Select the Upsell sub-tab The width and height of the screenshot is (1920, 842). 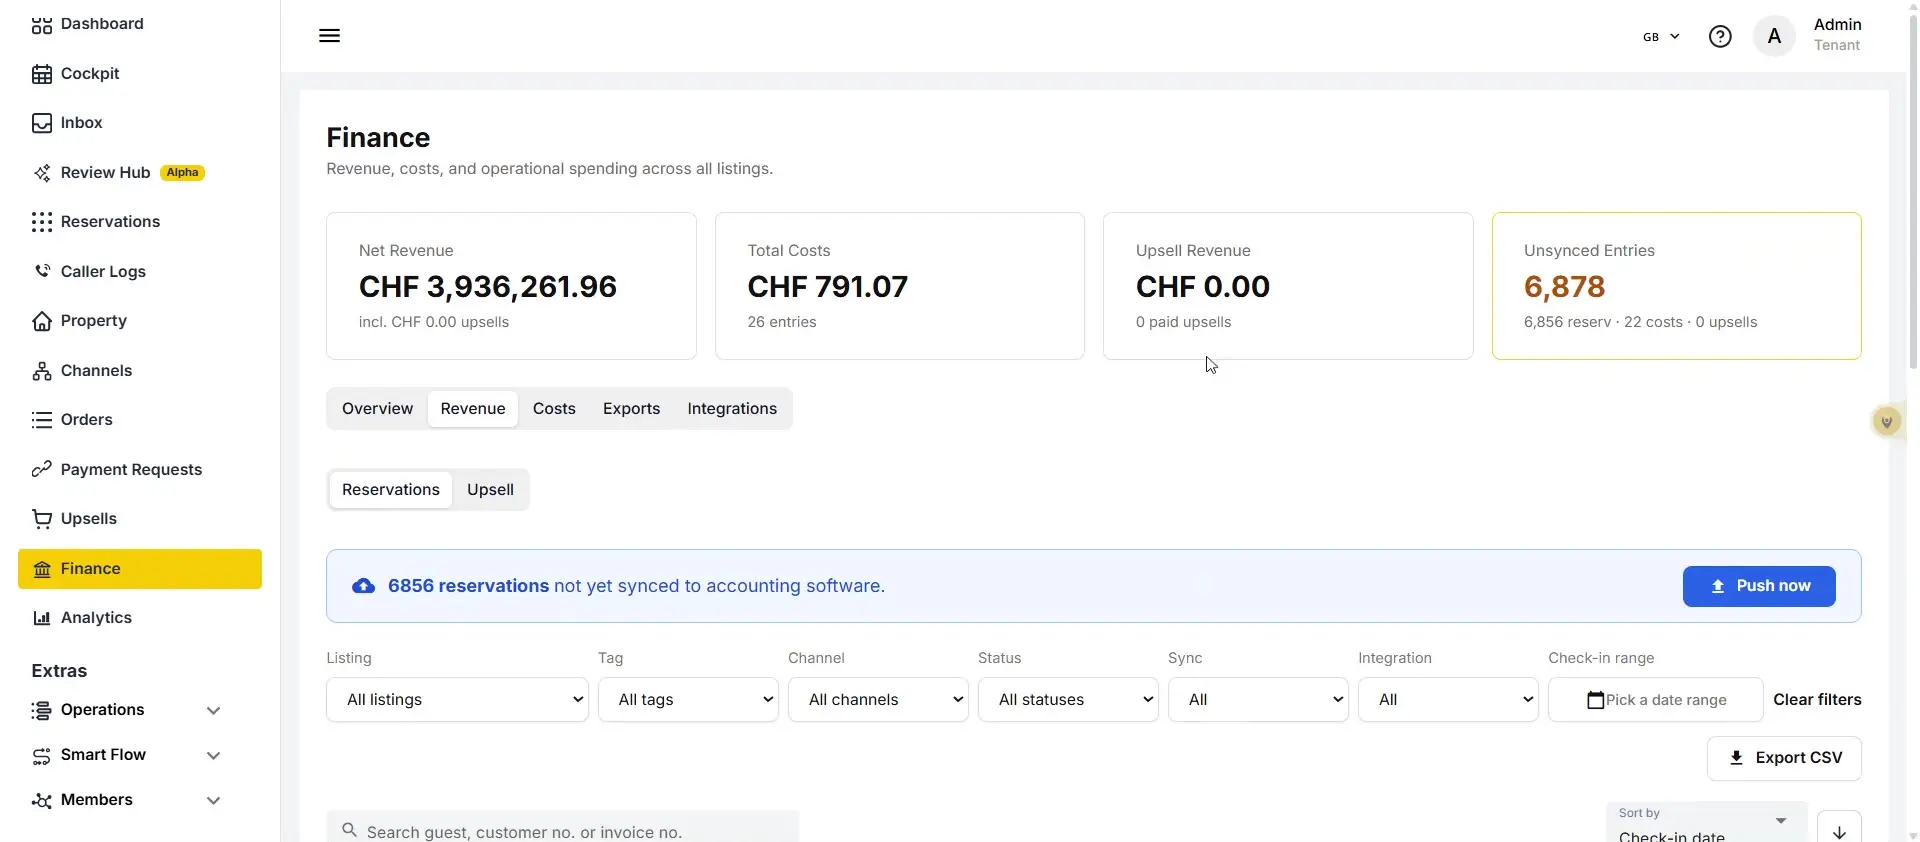coord(490,490)
